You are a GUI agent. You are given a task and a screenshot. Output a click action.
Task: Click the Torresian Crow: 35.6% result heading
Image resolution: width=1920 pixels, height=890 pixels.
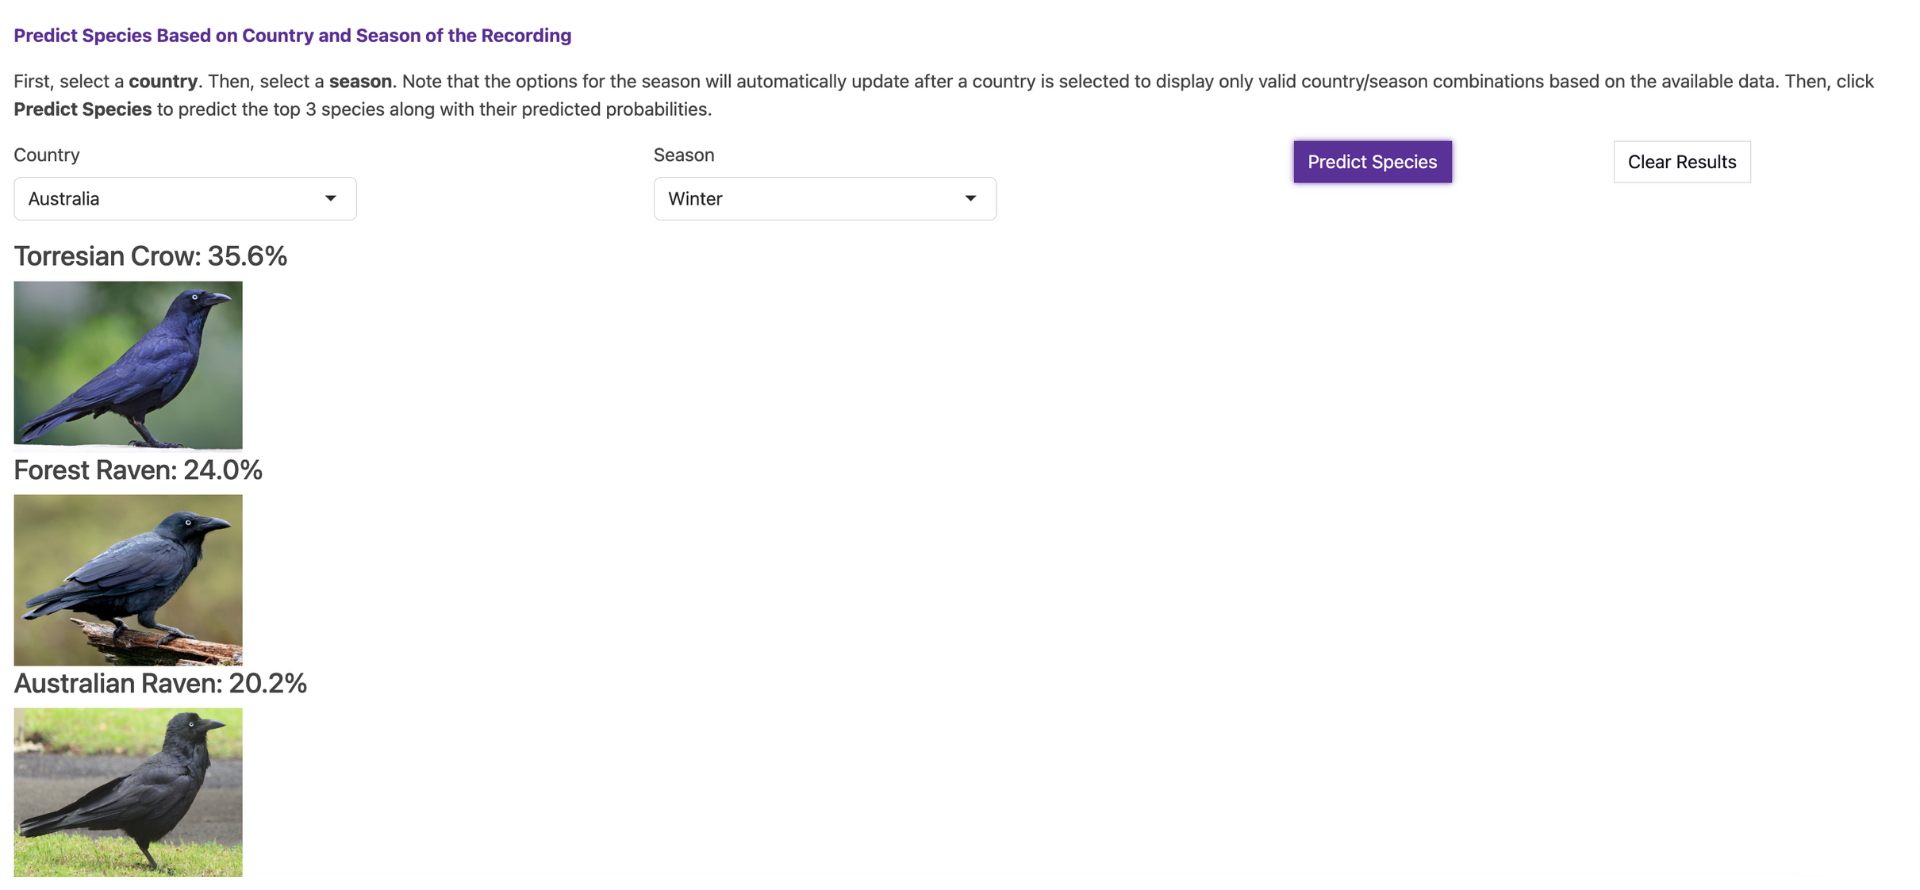tap(151, 256)
